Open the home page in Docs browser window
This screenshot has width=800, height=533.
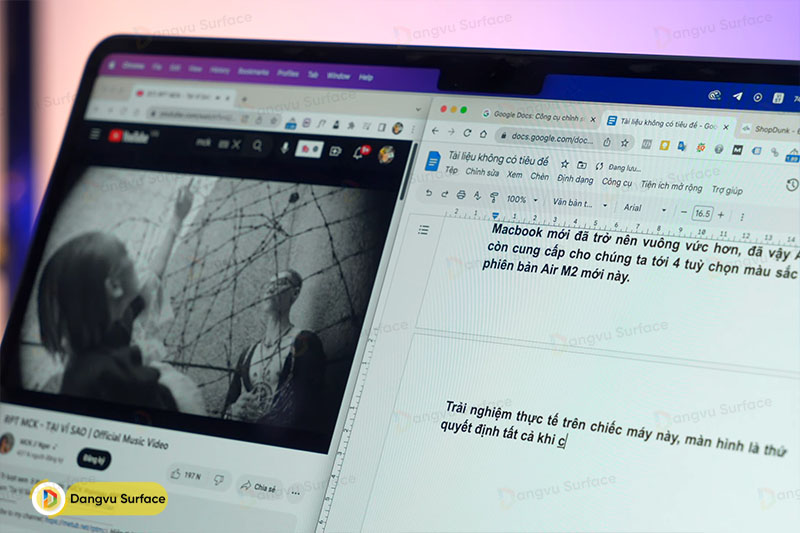click(x=483, y=134)
